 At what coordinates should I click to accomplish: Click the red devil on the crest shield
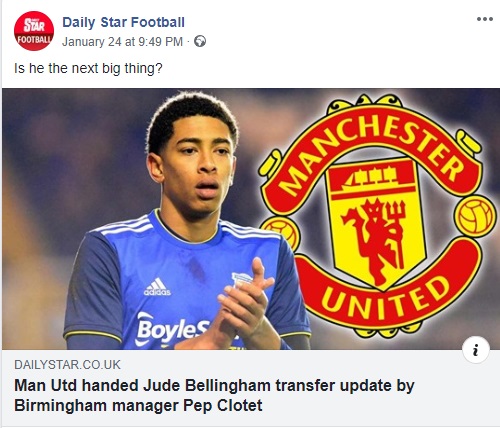point(375,239)
